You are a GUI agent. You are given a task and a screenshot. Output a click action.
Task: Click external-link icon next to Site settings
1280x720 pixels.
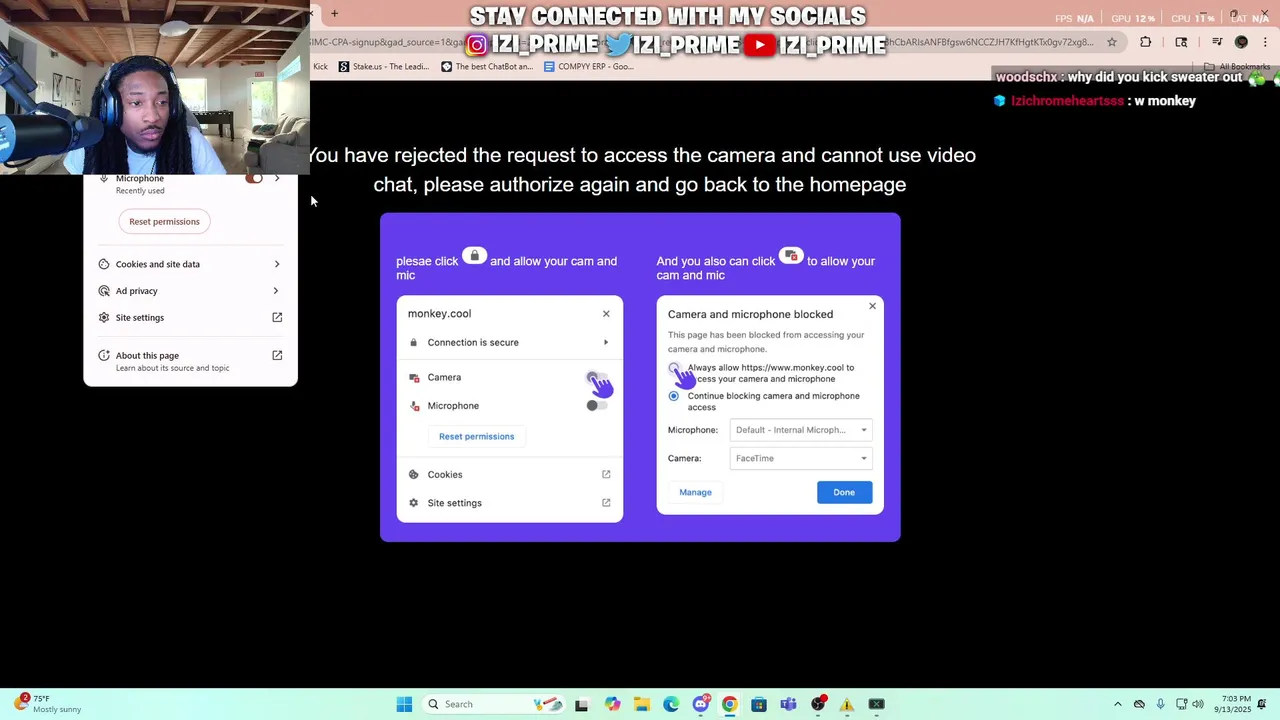[277, 318]
